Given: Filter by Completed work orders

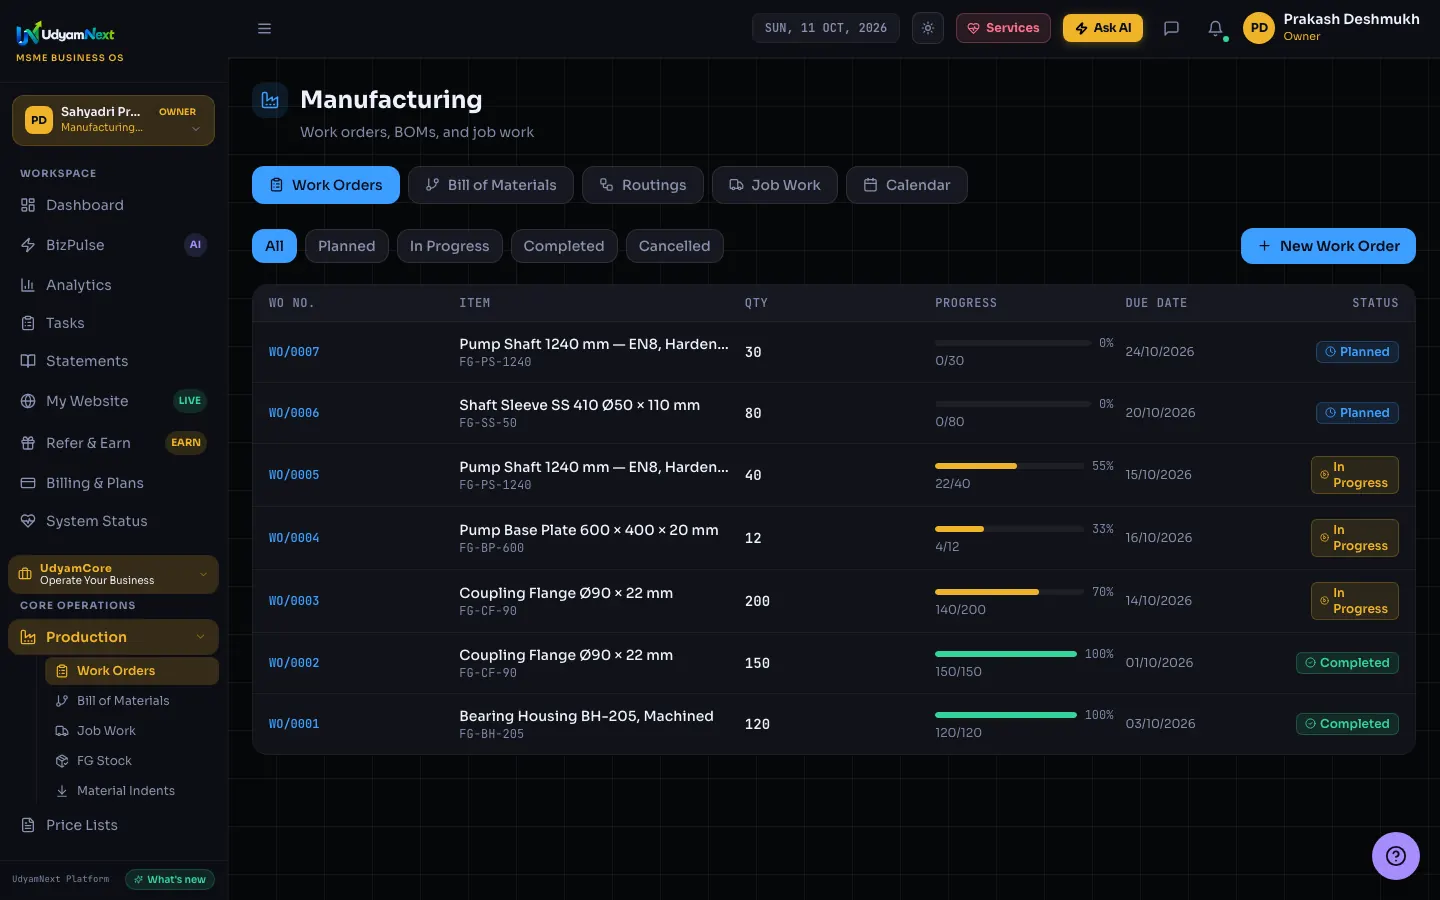Looking at the screenshot, I should (564, 246).
